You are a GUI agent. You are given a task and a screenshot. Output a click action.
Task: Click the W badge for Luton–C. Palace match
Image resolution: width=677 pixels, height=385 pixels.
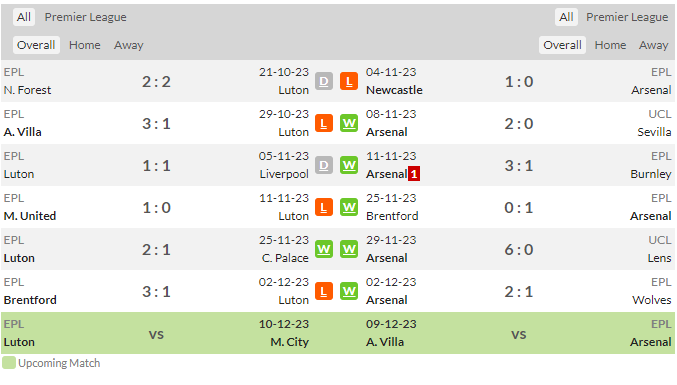(324, 249)
